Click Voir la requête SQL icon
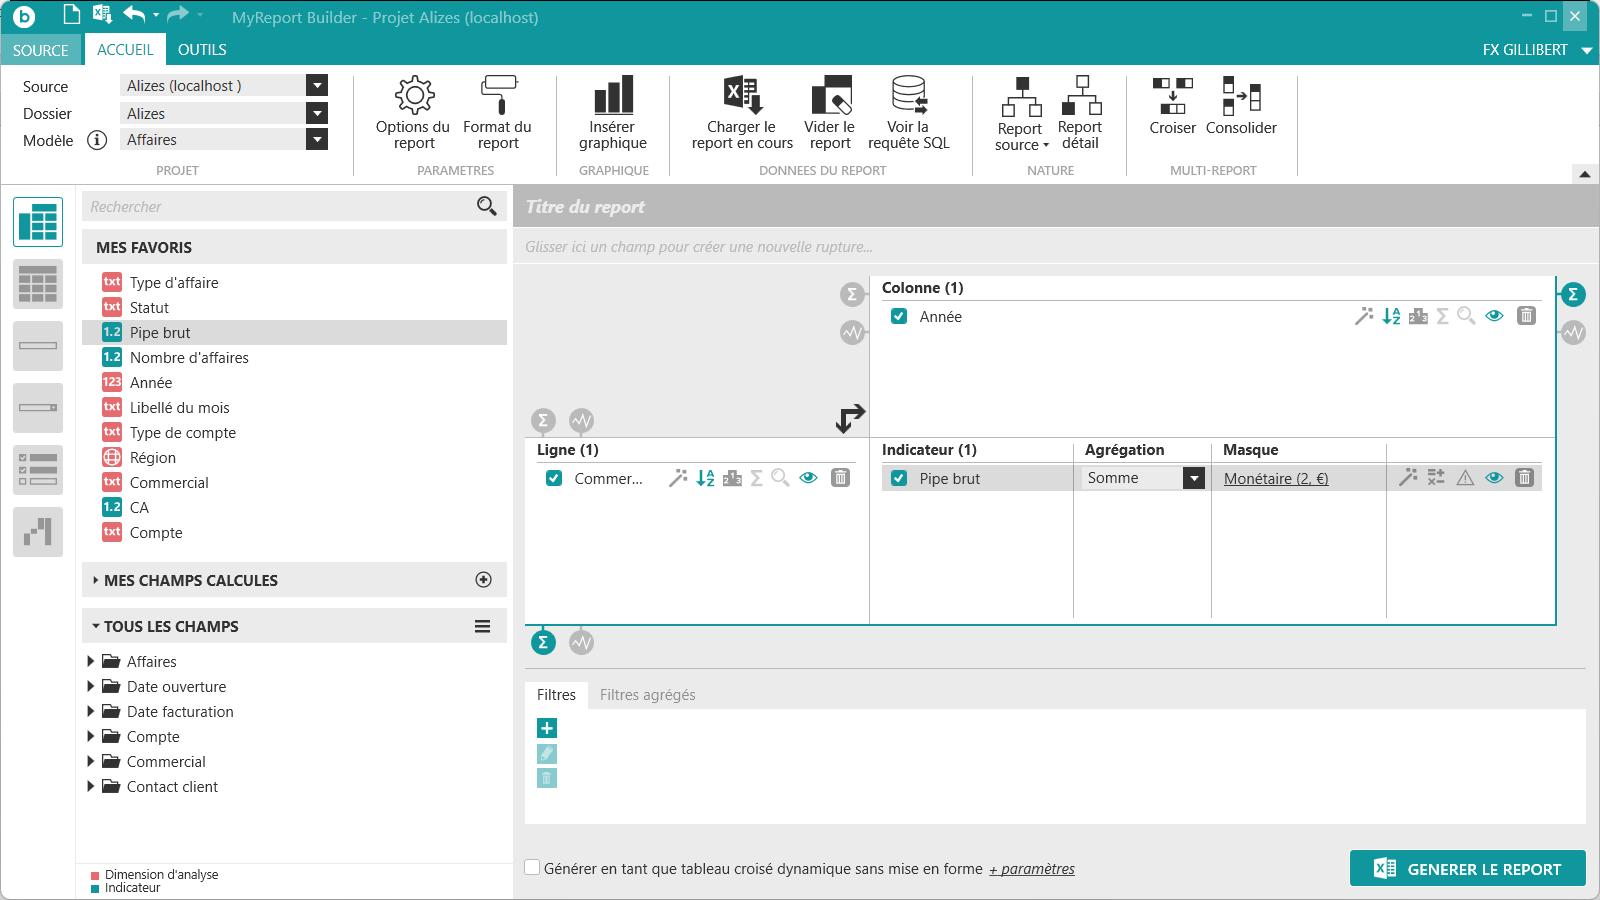 pyautogui.click(x=908, y=96)
